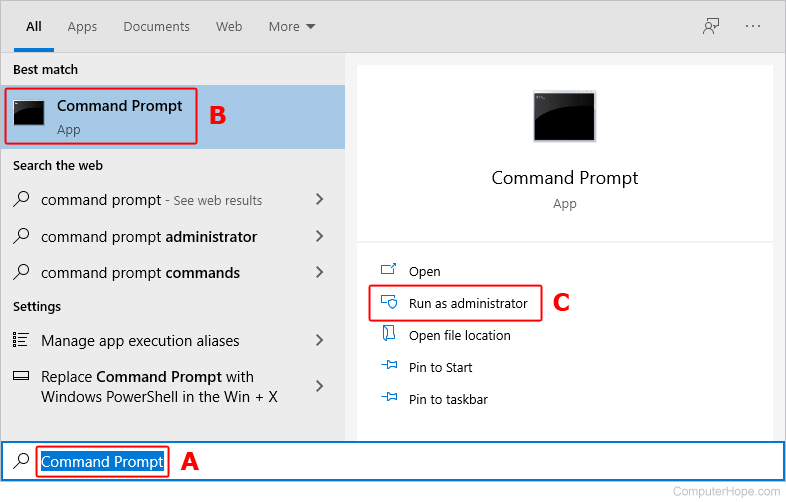
Task: Open Replace Command Prompt with Windows PowerShell setting
Action: [173, 386]
